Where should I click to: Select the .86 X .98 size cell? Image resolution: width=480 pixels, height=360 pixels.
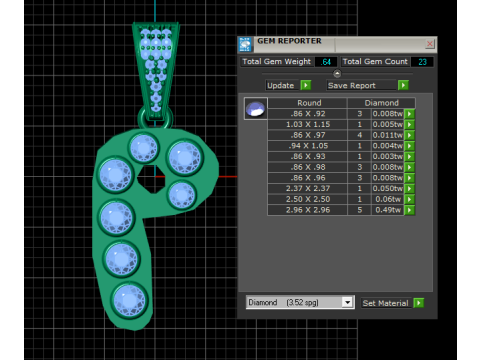coord(308,167)
